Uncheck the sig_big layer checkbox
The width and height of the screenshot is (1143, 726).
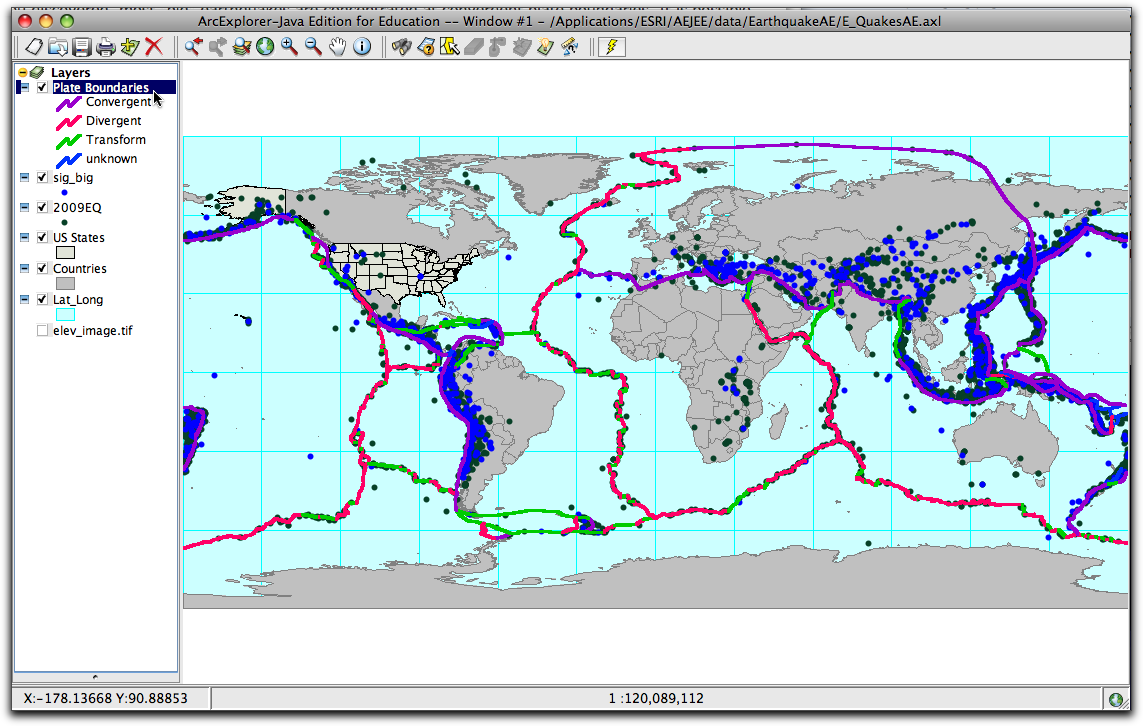[42, 176]
